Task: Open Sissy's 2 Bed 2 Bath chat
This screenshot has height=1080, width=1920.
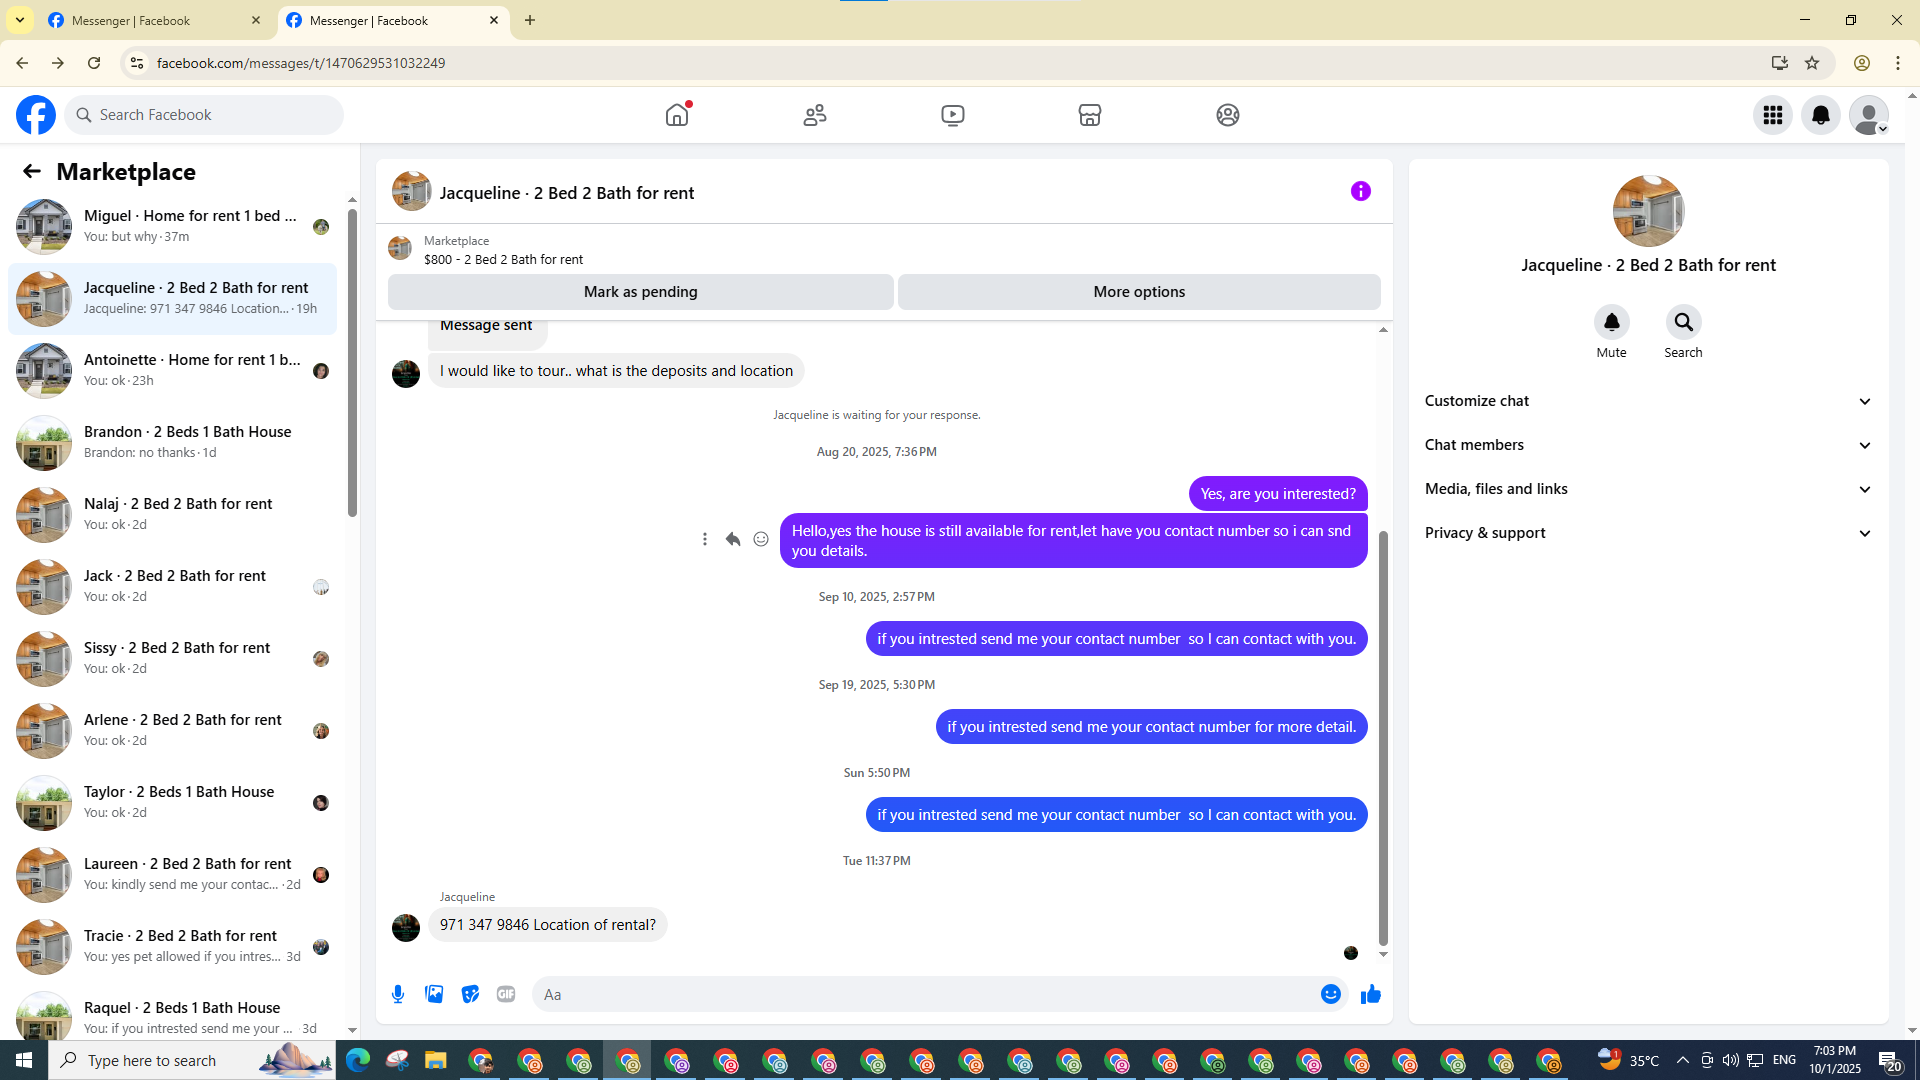Action: (x=172, y=658)
